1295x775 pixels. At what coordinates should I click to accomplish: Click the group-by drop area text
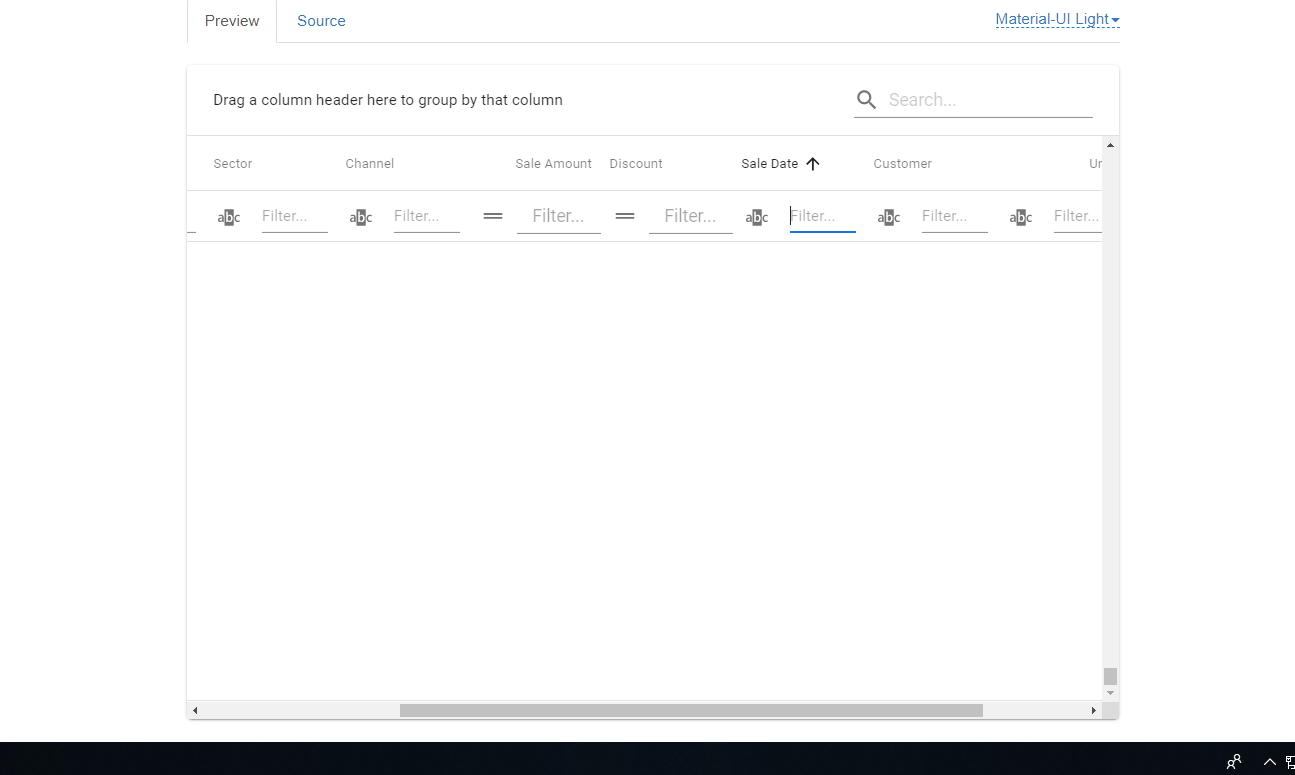pos(388,100)
